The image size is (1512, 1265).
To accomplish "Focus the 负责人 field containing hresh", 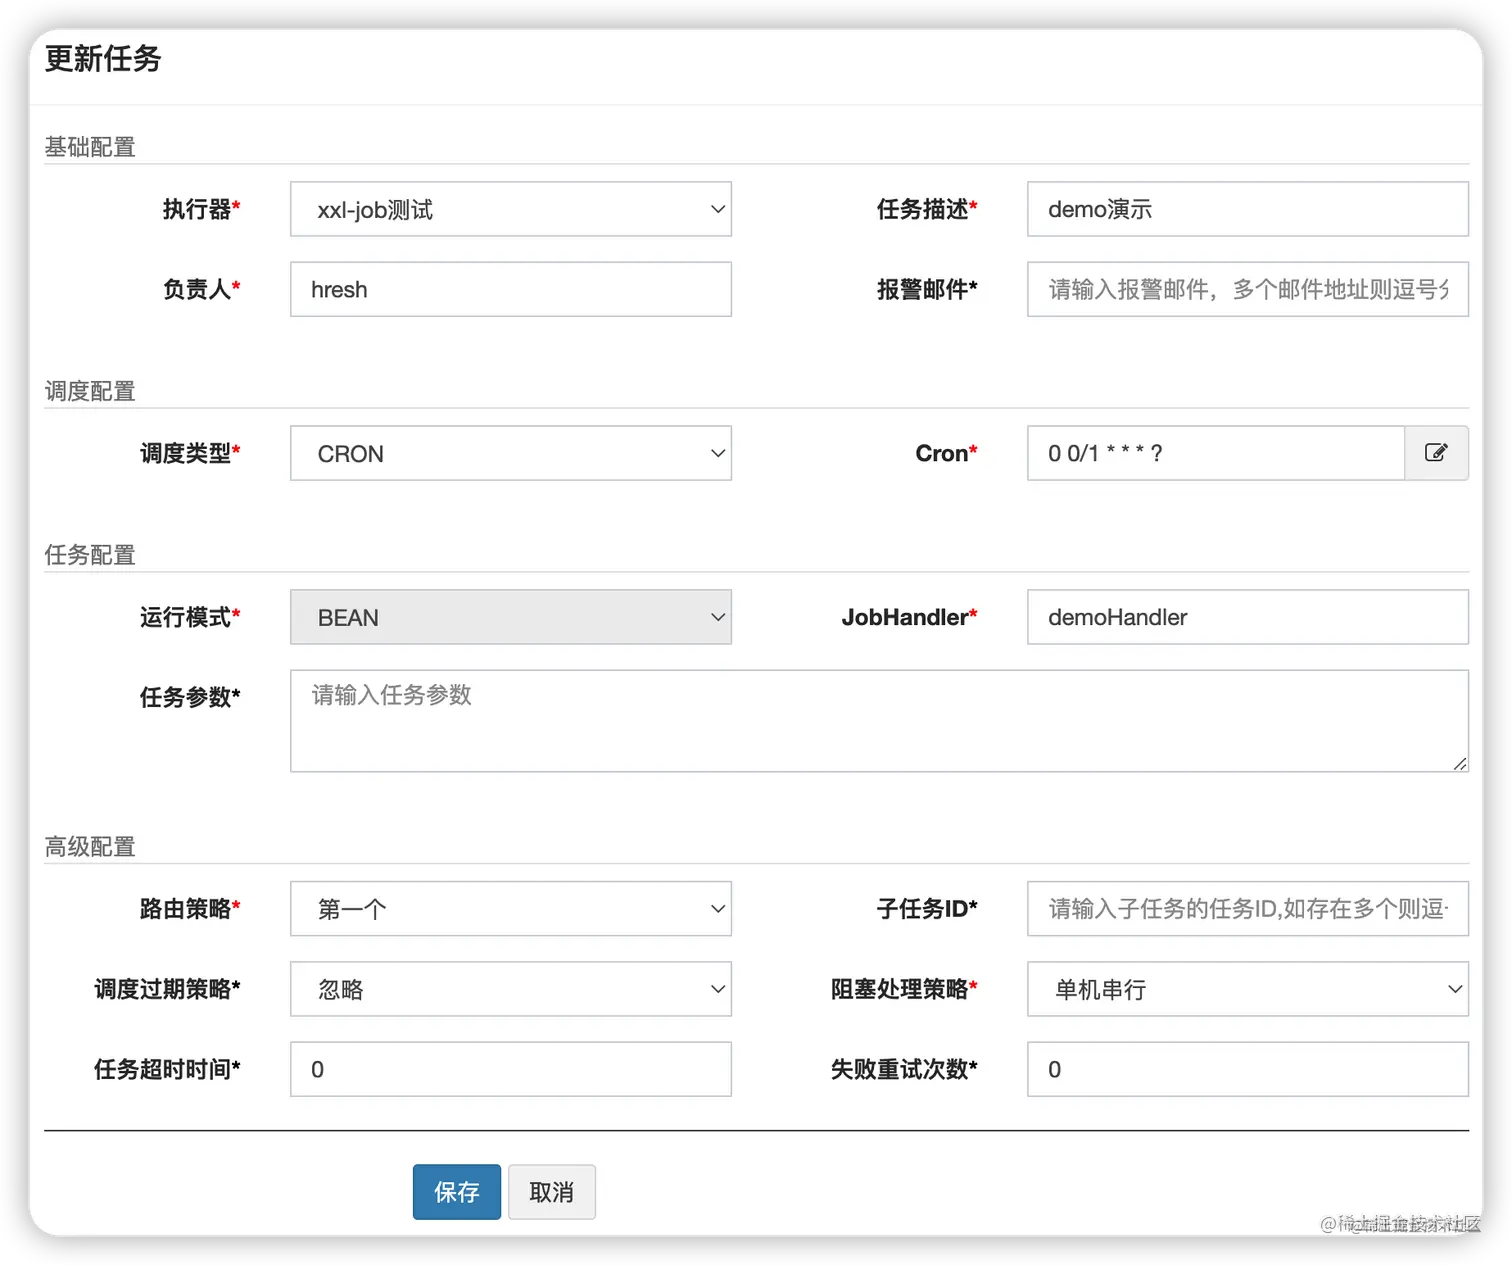I will (x=511, y=289).
